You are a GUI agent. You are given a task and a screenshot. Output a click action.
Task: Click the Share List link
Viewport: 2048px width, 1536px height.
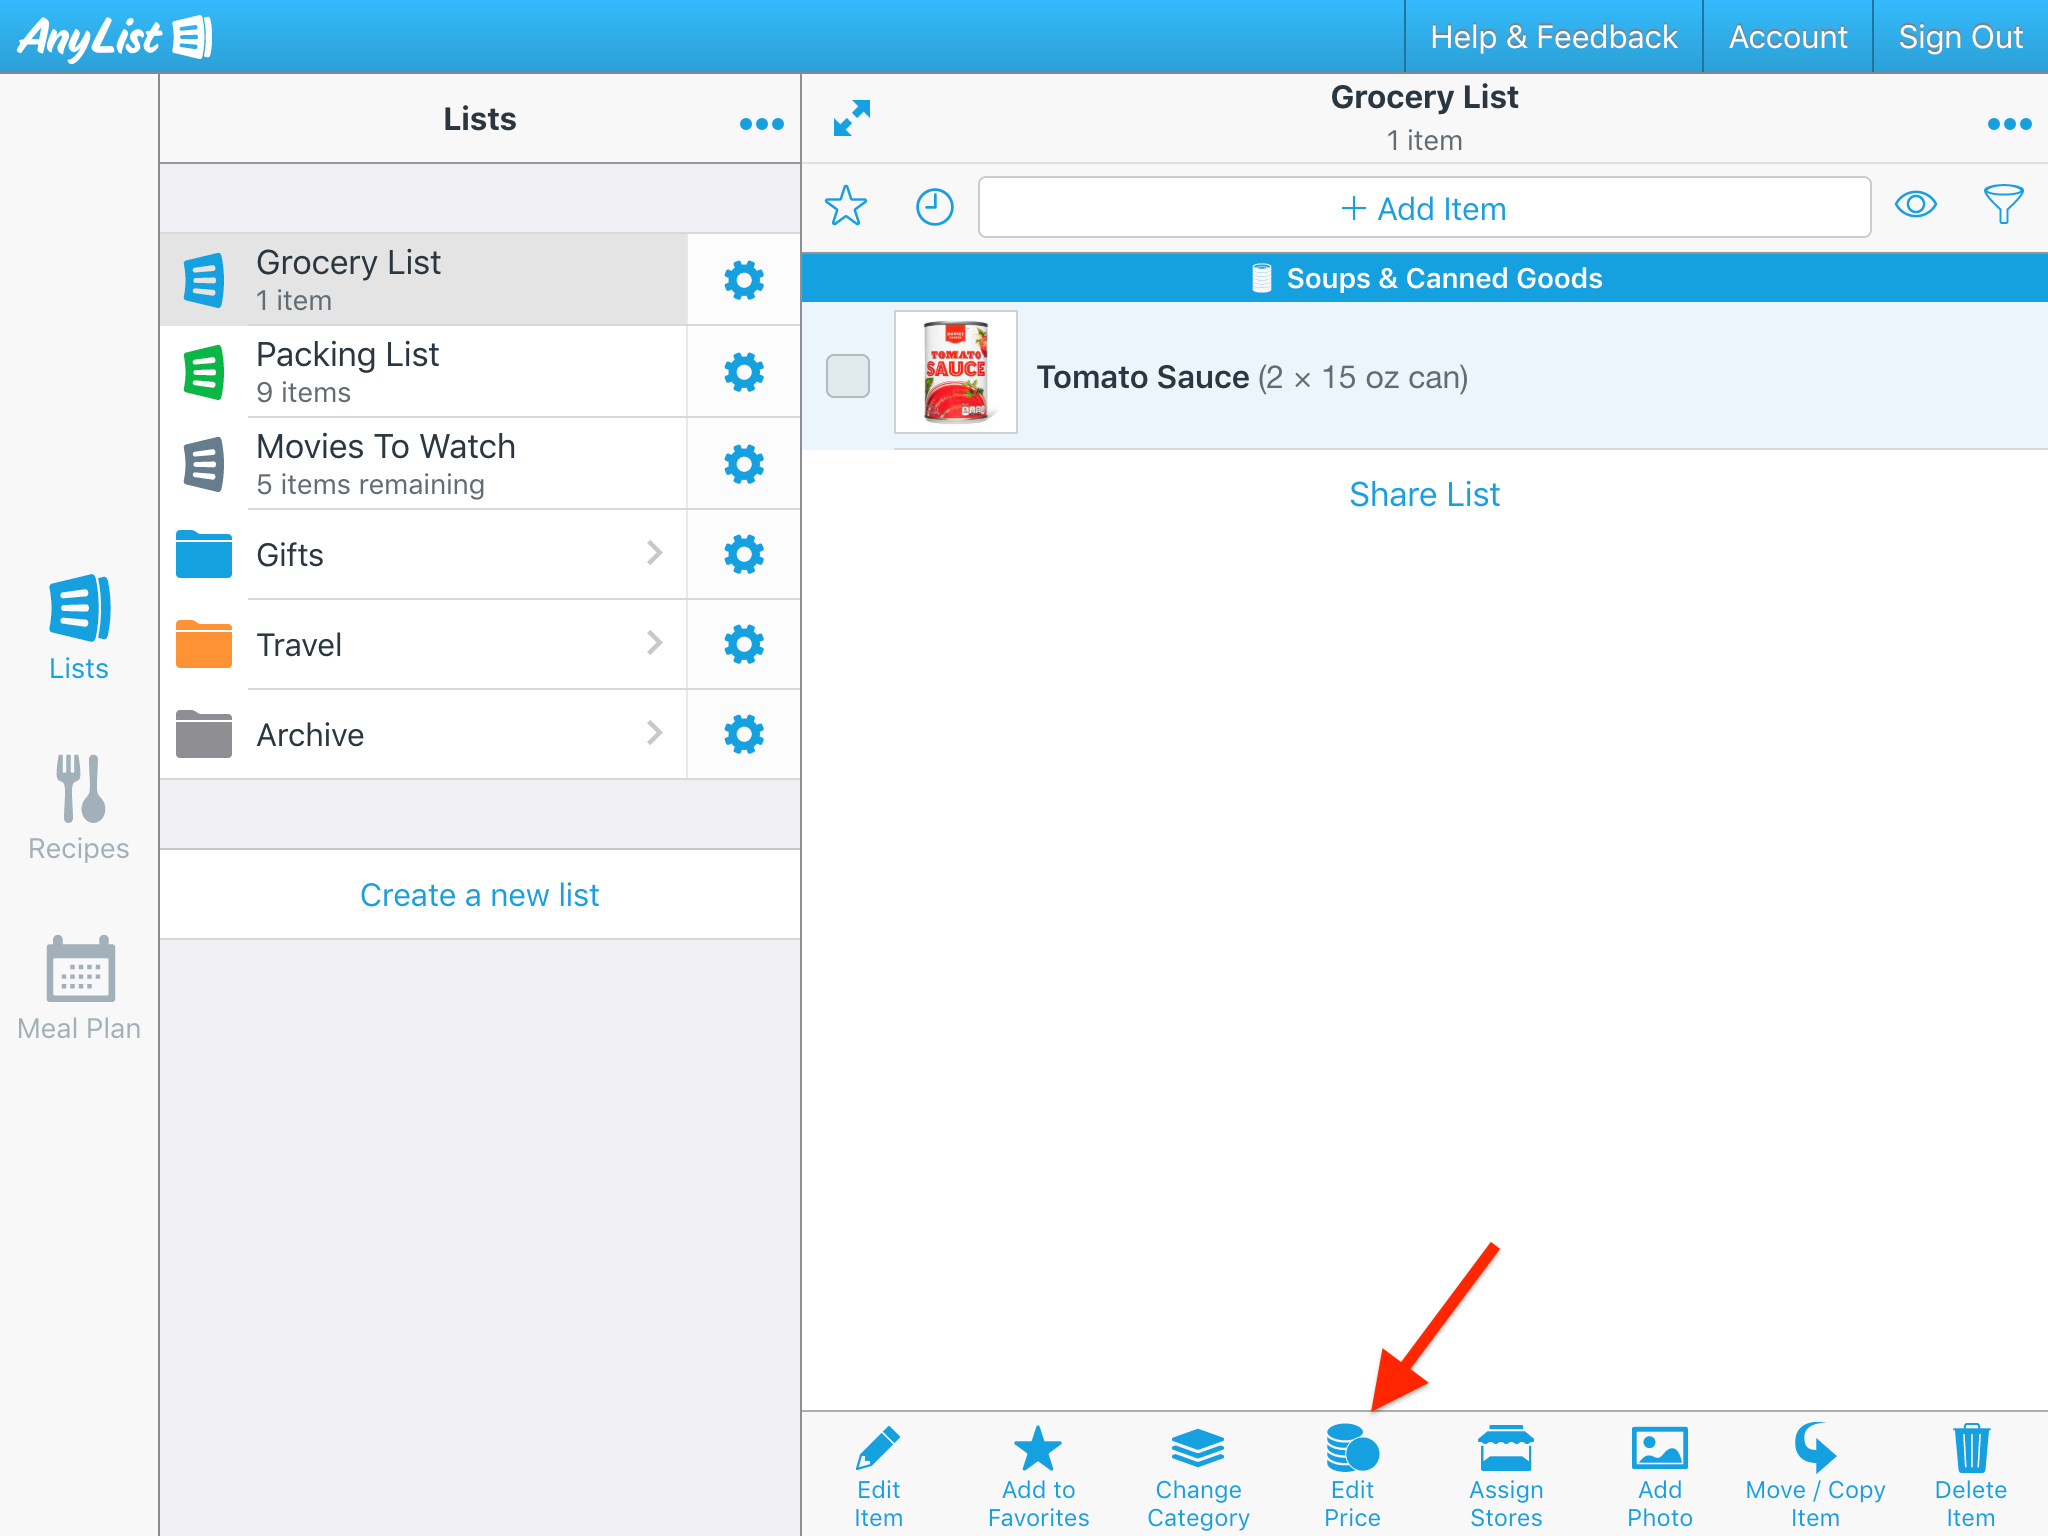1424,494
